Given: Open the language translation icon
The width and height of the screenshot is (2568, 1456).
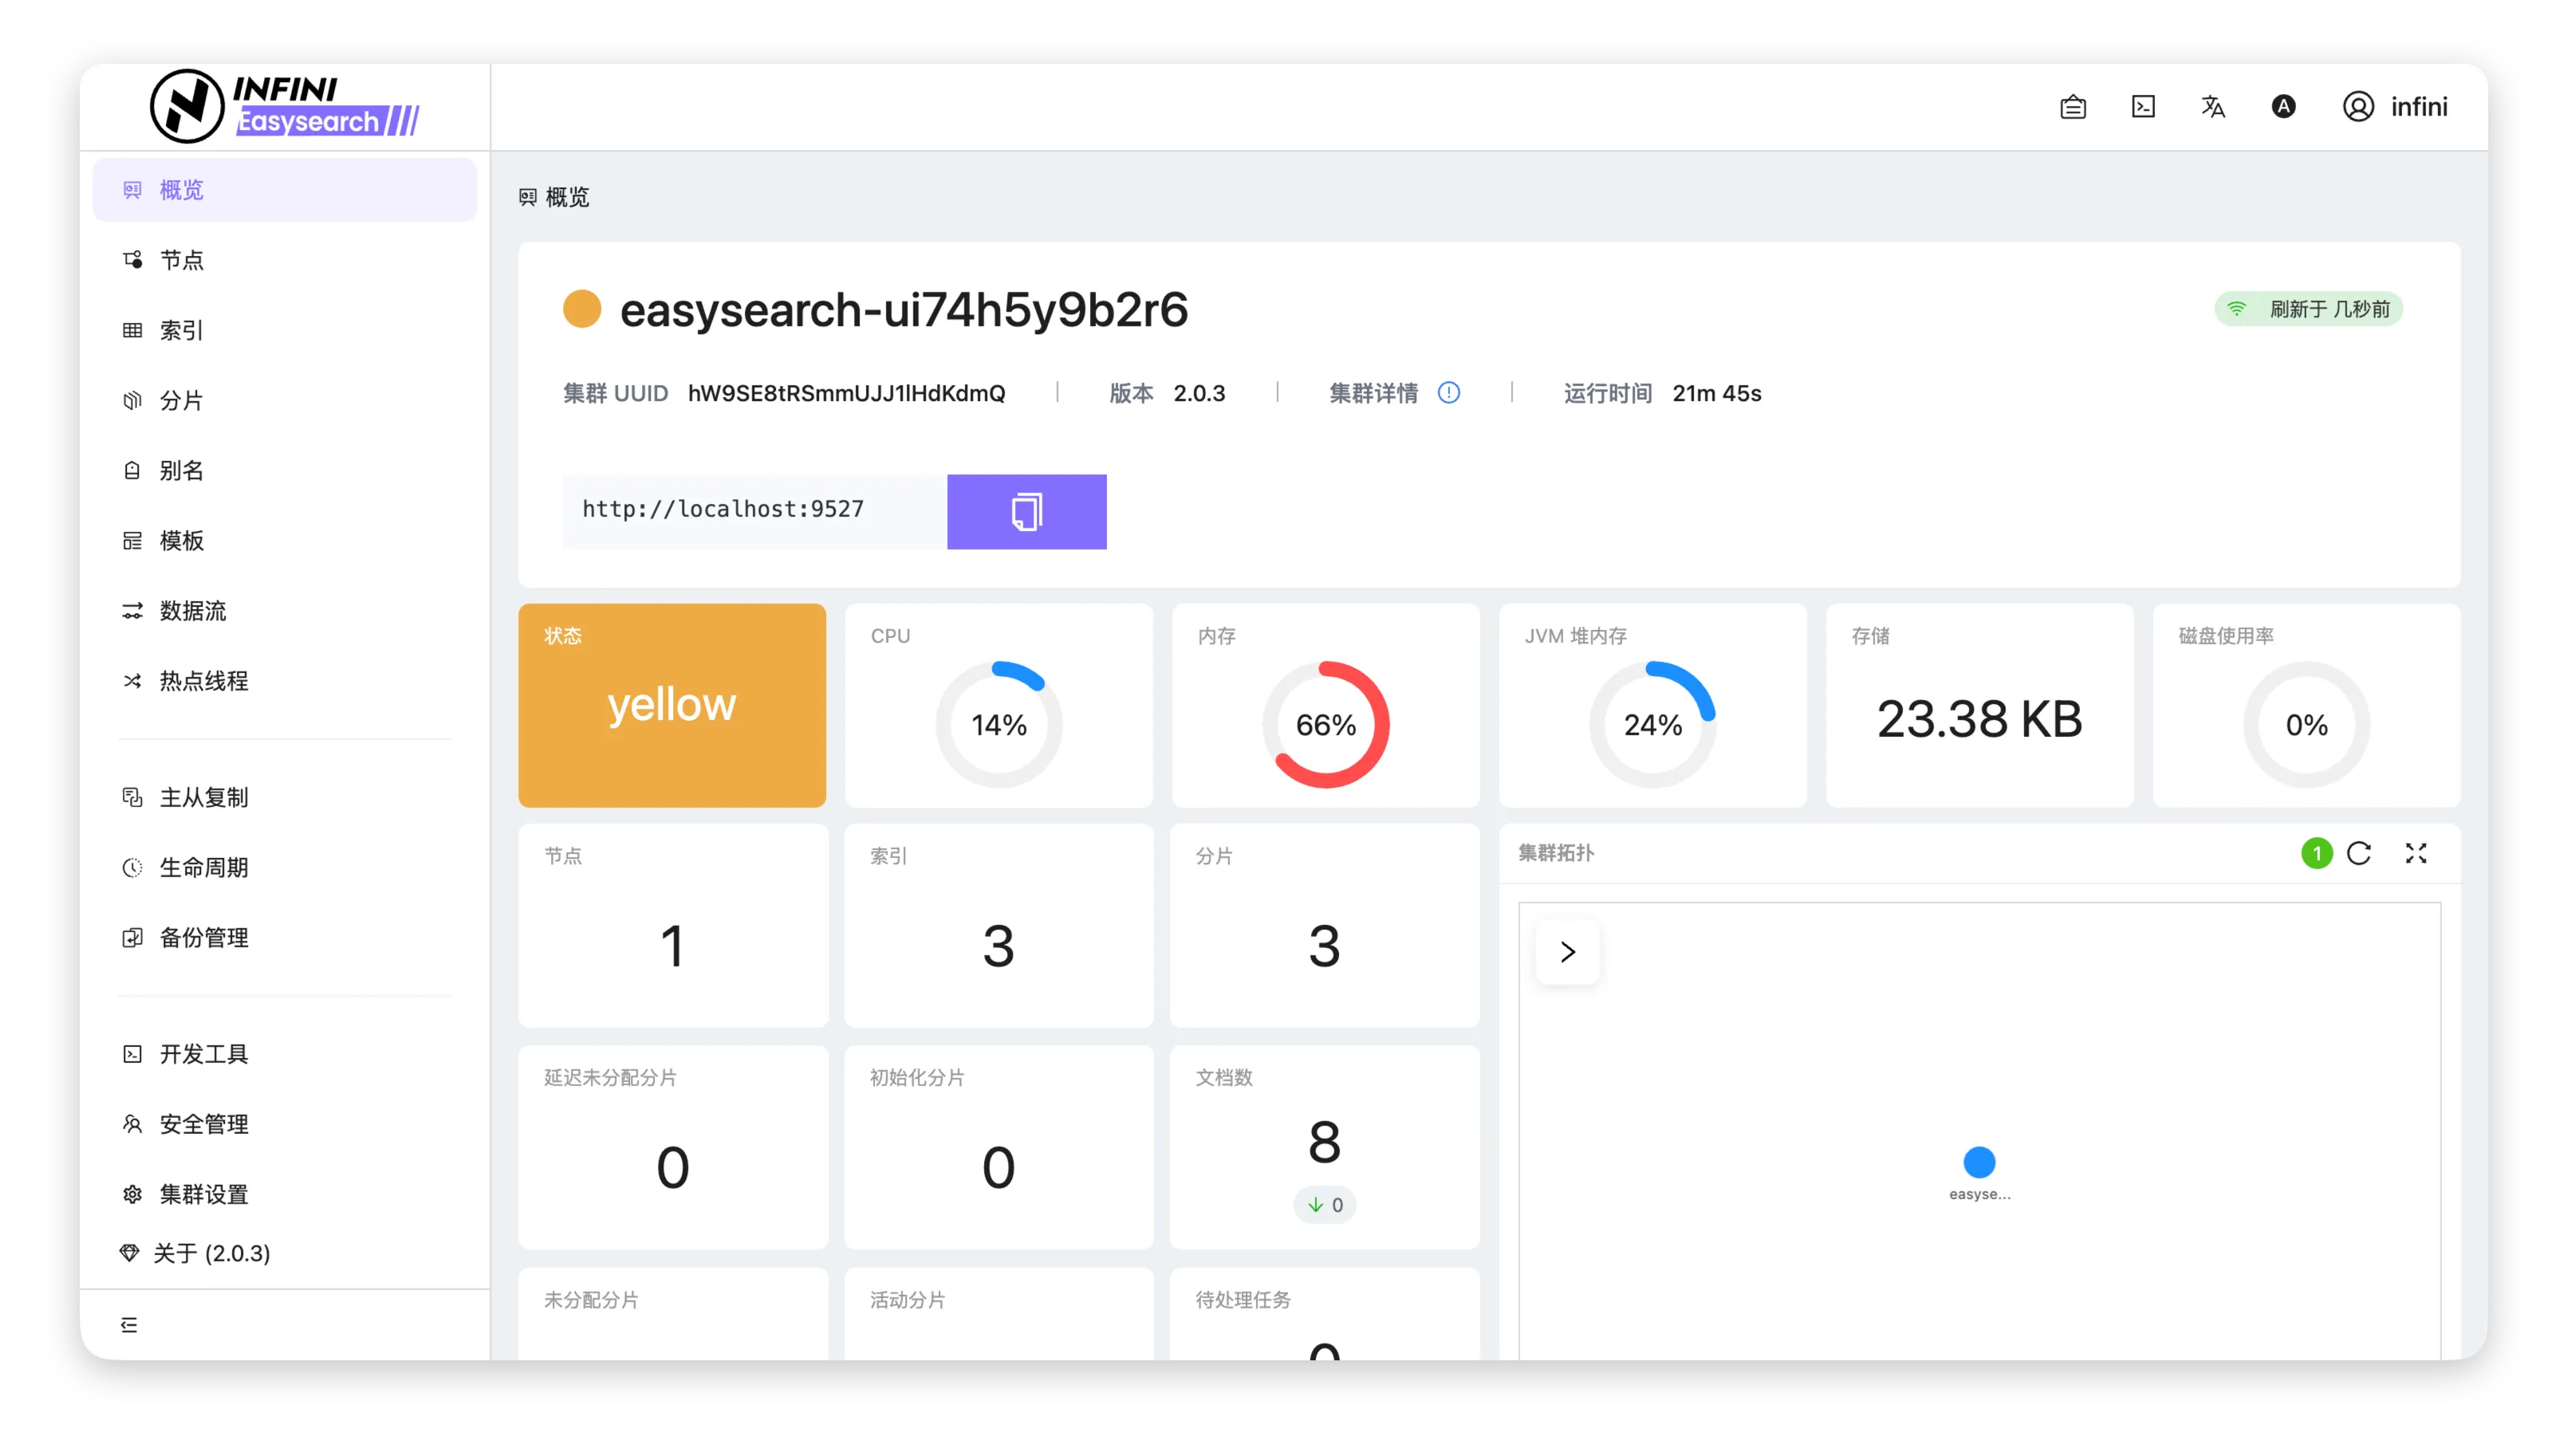Looking at the screenshot, I should click(2212, 107).
